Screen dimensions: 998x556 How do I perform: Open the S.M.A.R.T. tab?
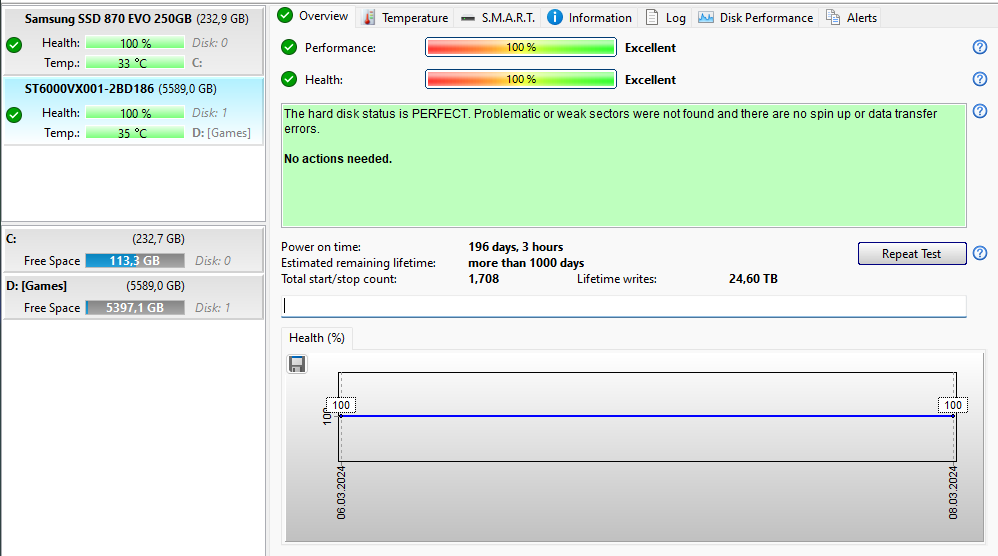click(x=498, y=18)
